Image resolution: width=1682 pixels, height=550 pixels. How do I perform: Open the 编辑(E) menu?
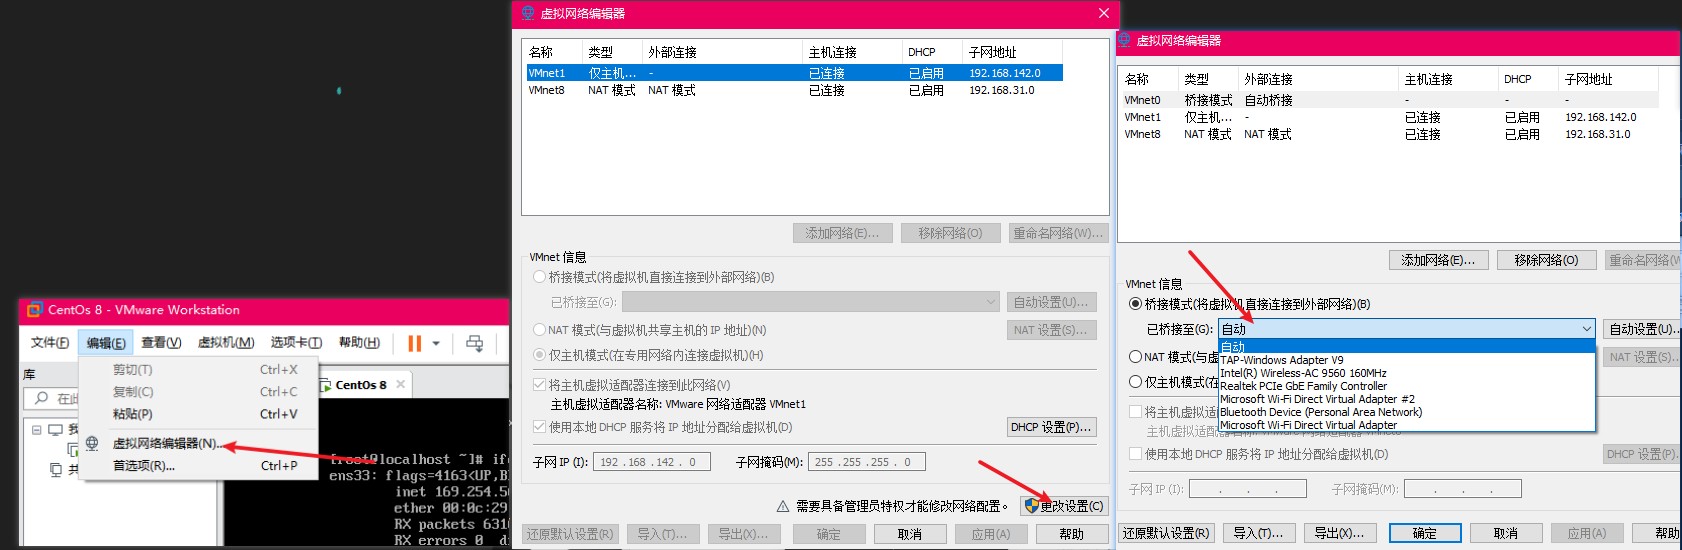tap(106, 343)
